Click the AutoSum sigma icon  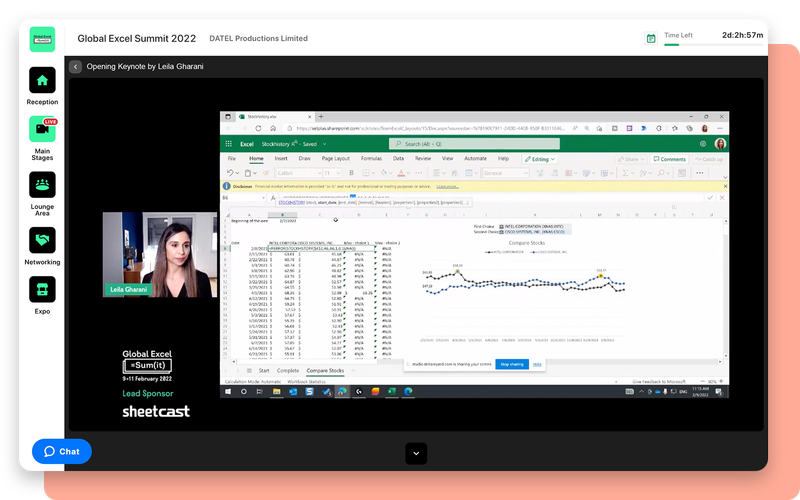click(x=626, y=173)
